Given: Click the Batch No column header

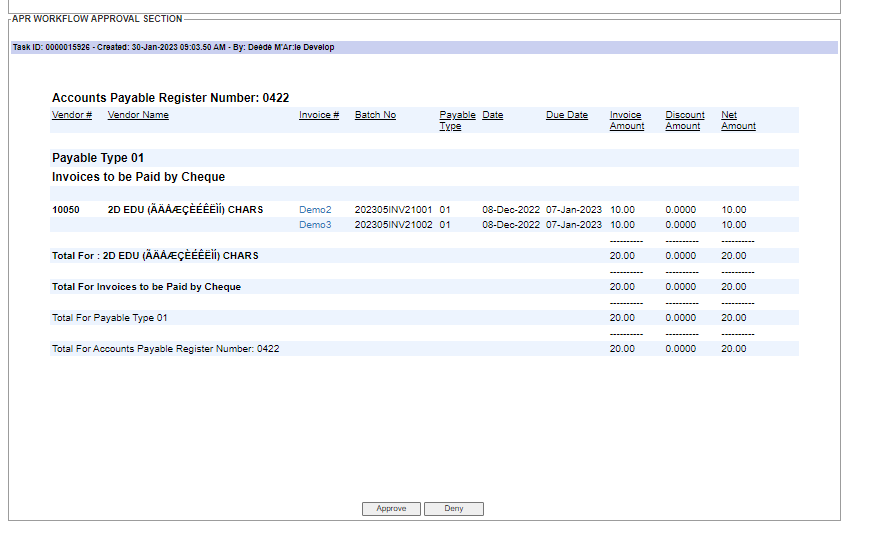Looking at the screenshot, I should click(x=375, y=115).
